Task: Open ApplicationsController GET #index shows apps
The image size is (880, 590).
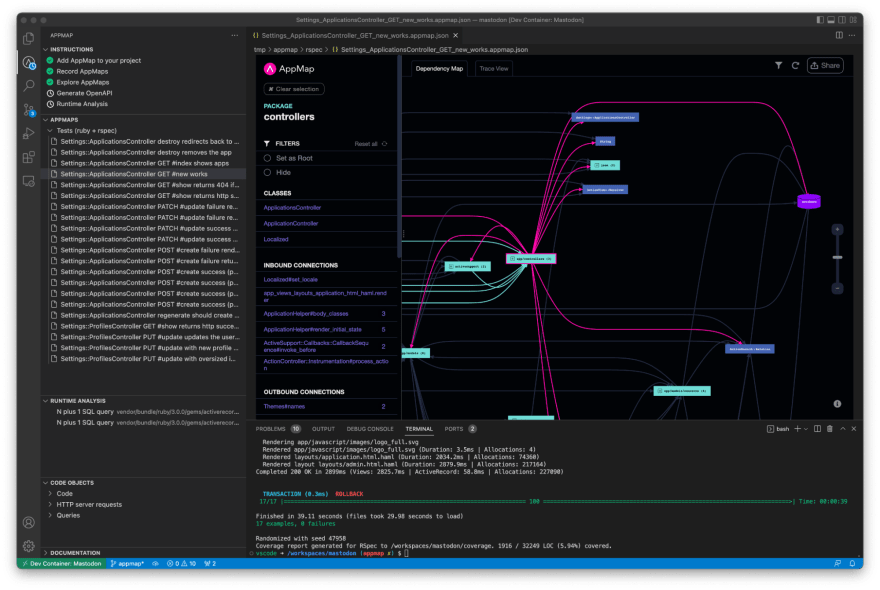Action: pyautogui.click(x=145, y=163)
